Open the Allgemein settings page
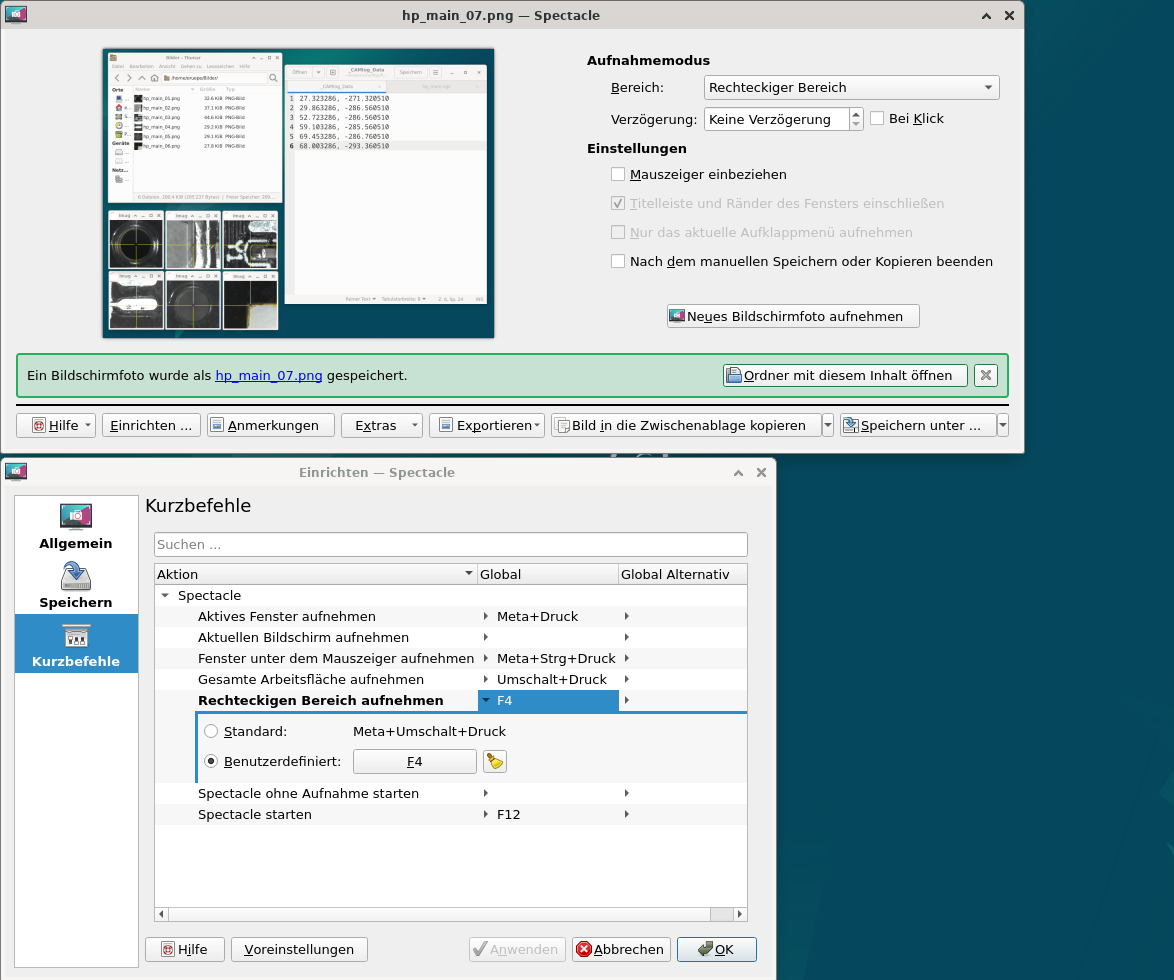This screenshot has height=980, width=1174. point(76,526)
